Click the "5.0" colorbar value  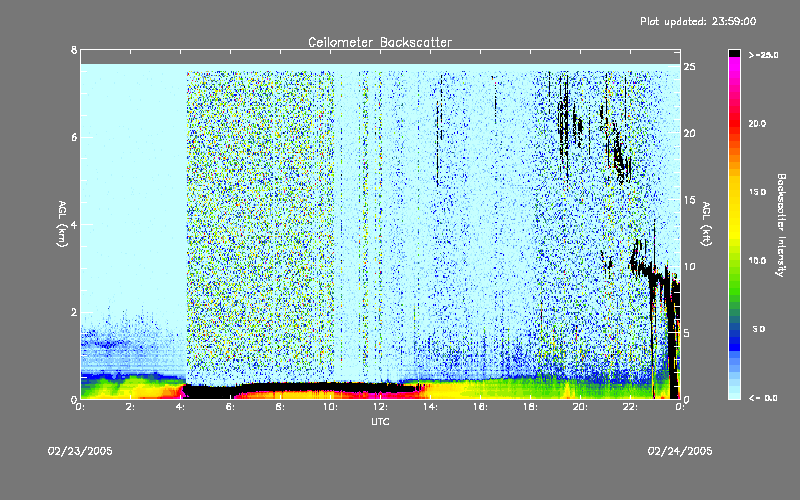(x=759, y=329)
